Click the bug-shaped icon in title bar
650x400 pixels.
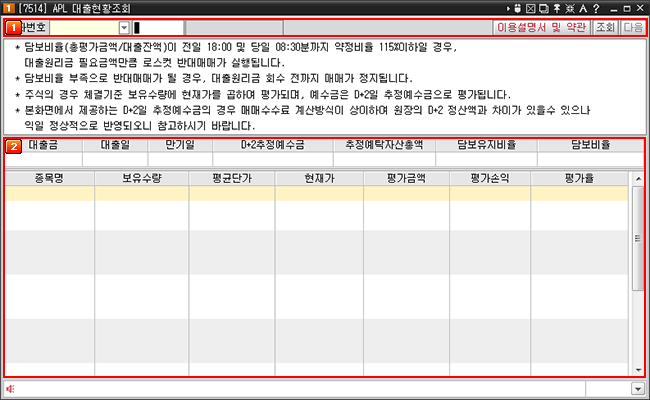point(569,8)
